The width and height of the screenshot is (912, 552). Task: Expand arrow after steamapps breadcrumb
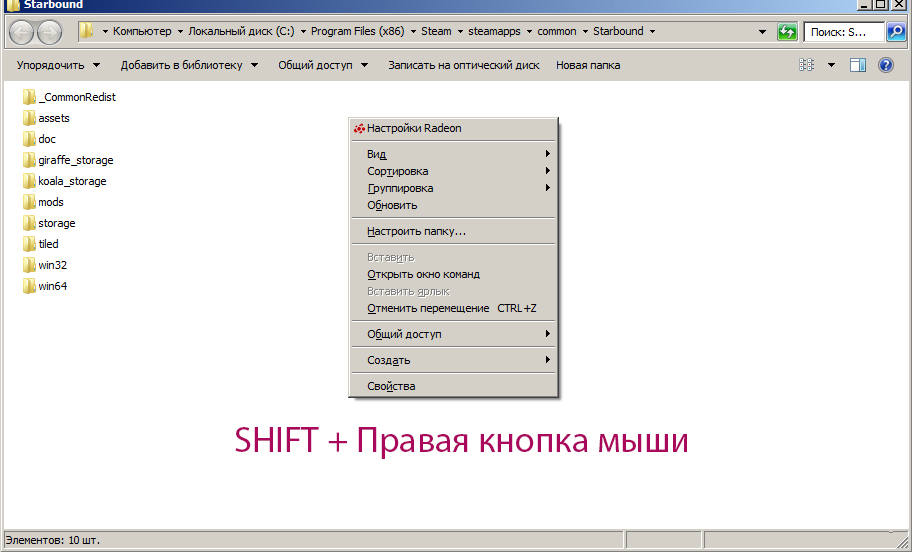[x=529, y=31]
